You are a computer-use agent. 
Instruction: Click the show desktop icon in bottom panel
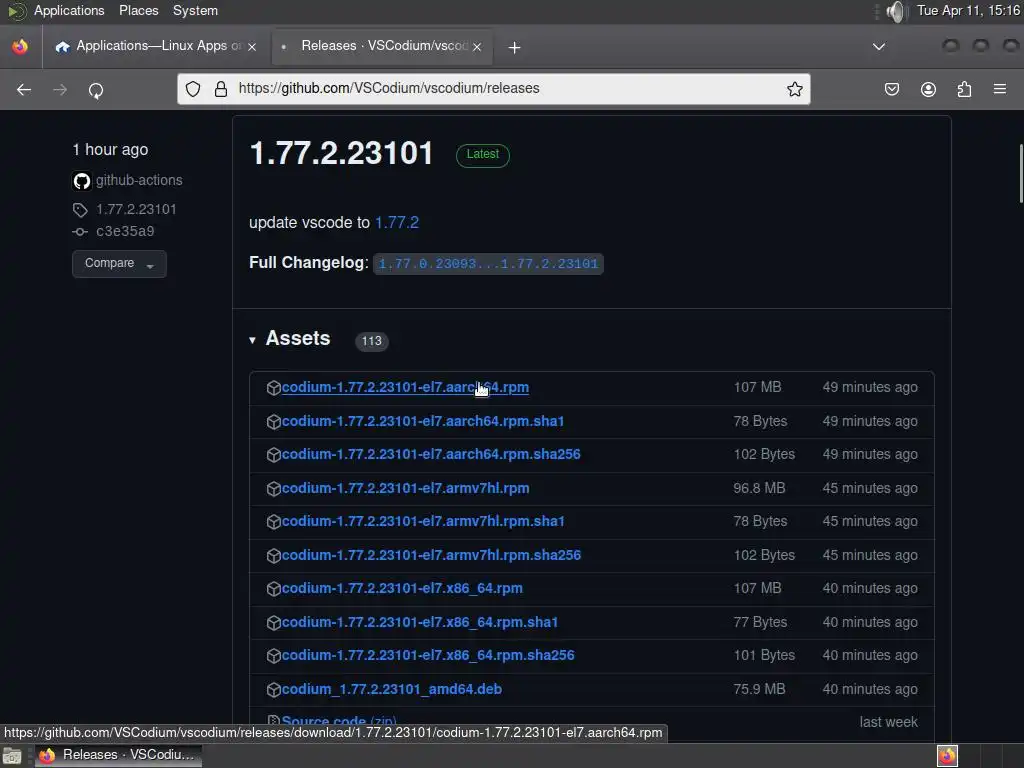(12, 756)
